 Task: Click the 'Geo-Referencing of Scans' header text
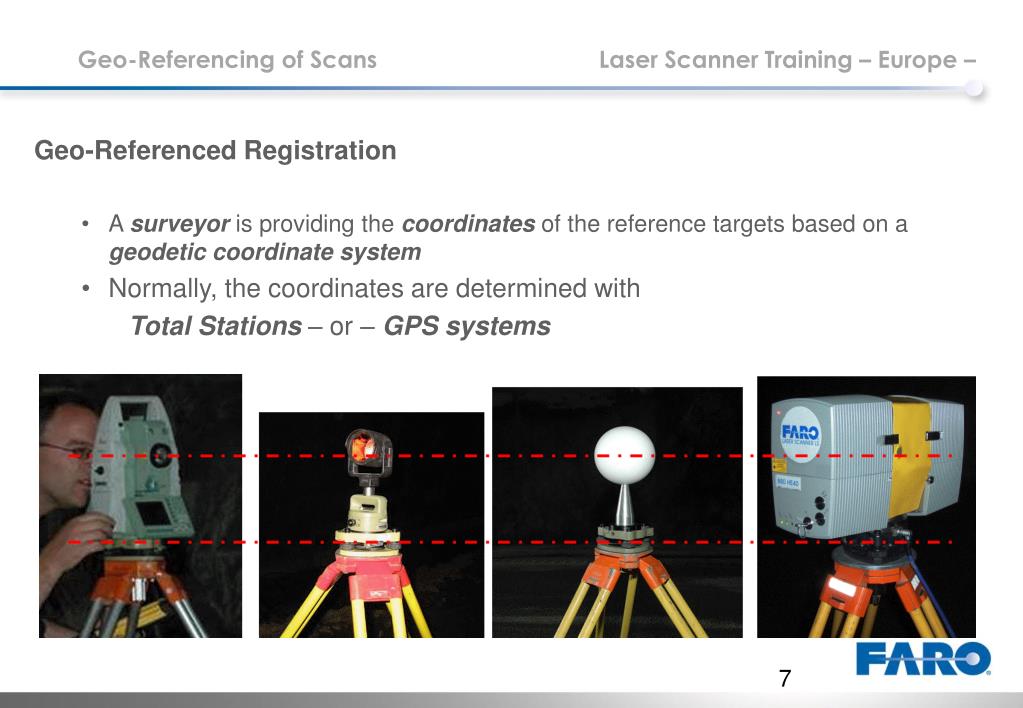point(227,59)
